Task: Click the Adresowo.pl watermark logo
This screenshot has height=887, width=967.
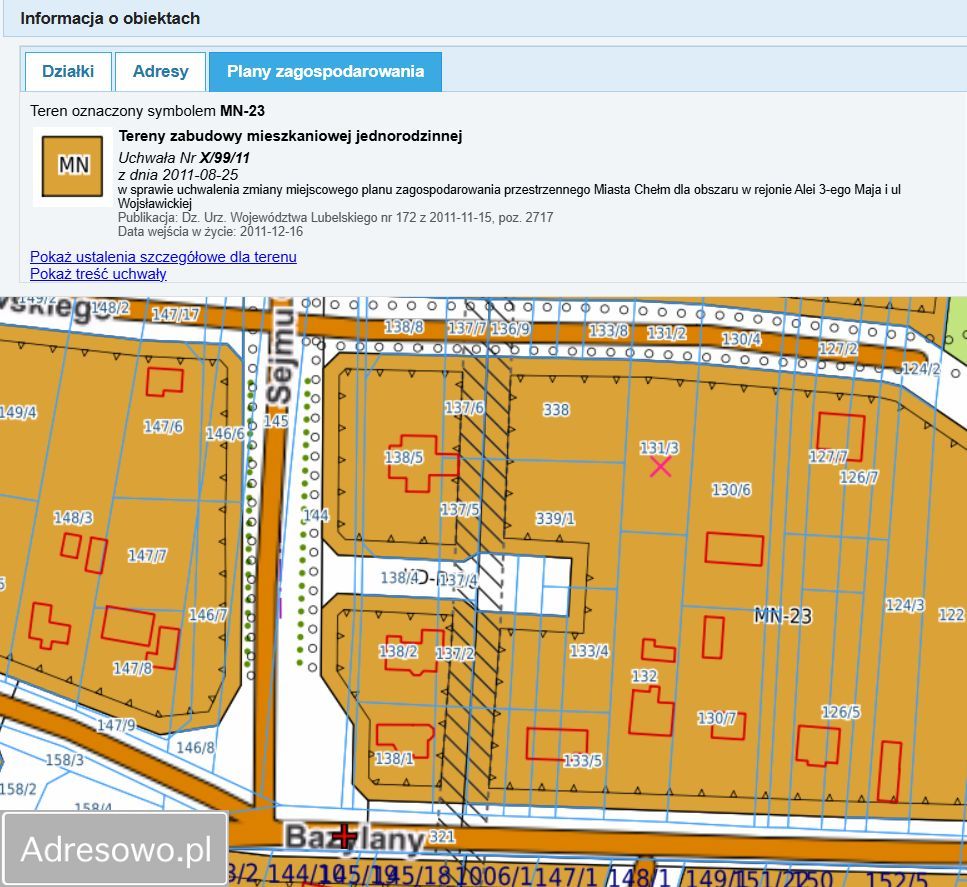Action: tap(115, 849)
